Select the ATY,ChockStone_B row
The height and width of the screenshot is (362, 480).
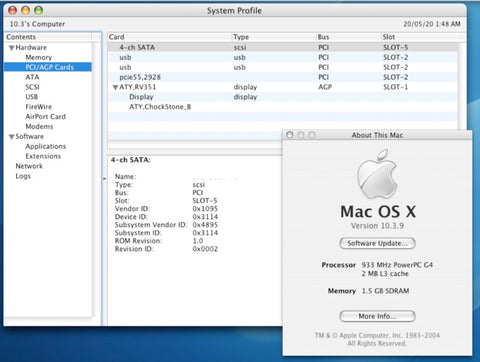tap(283, 107)
